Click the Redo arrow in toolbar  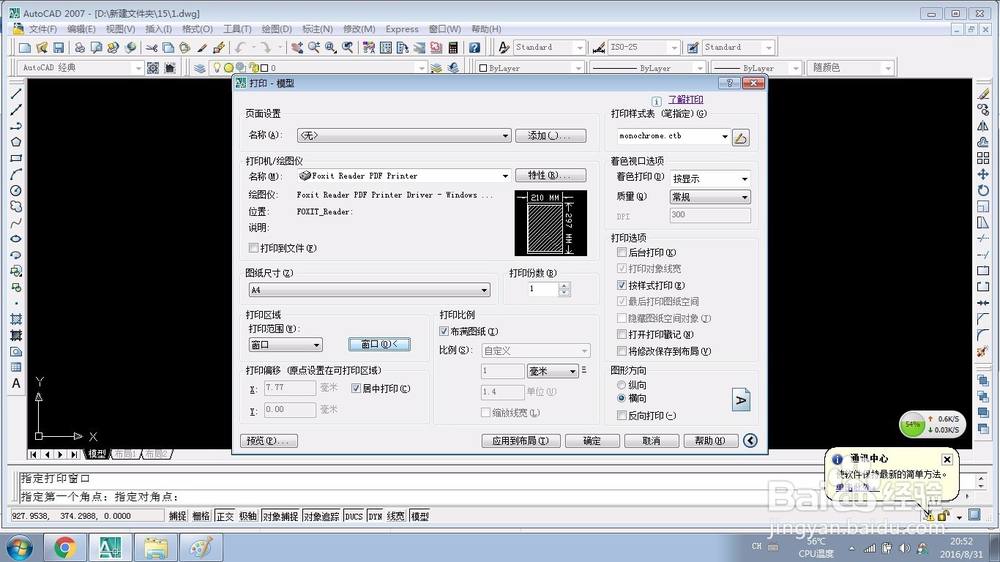coord(266,48)
